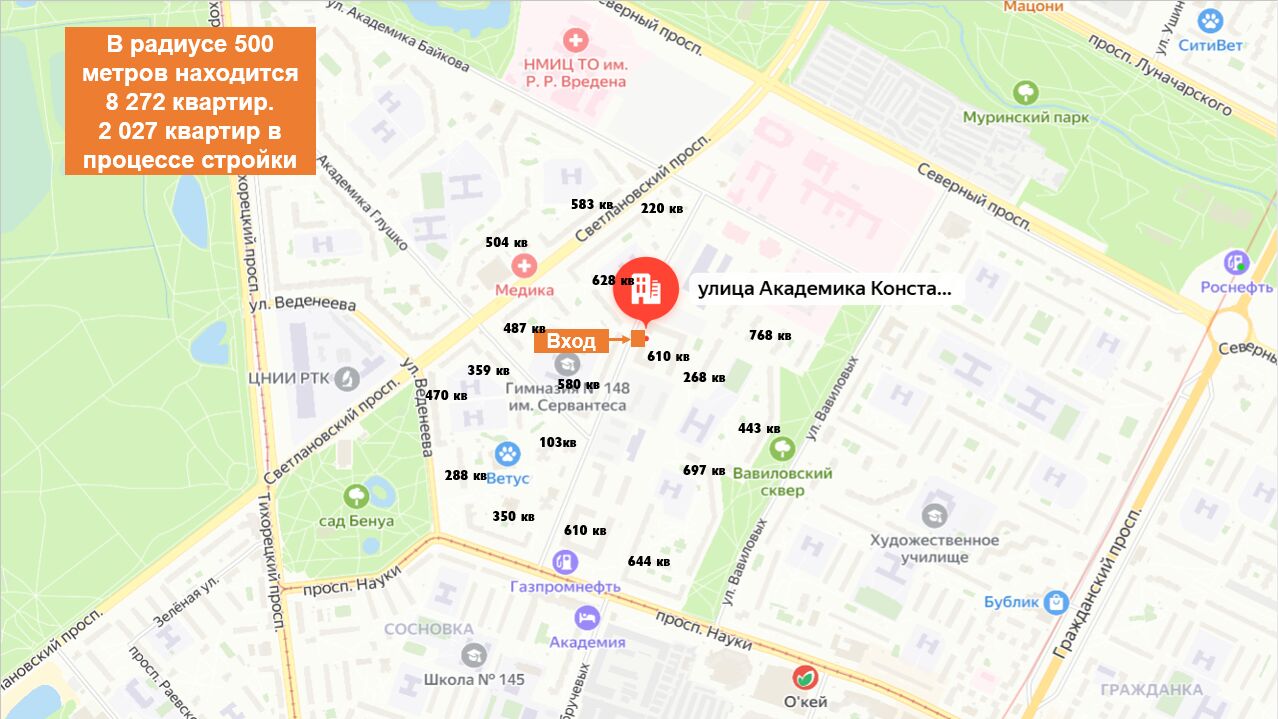Select the ЦНИИ РТК map marker
The image size is (1278, 719).
click(347, 378)
